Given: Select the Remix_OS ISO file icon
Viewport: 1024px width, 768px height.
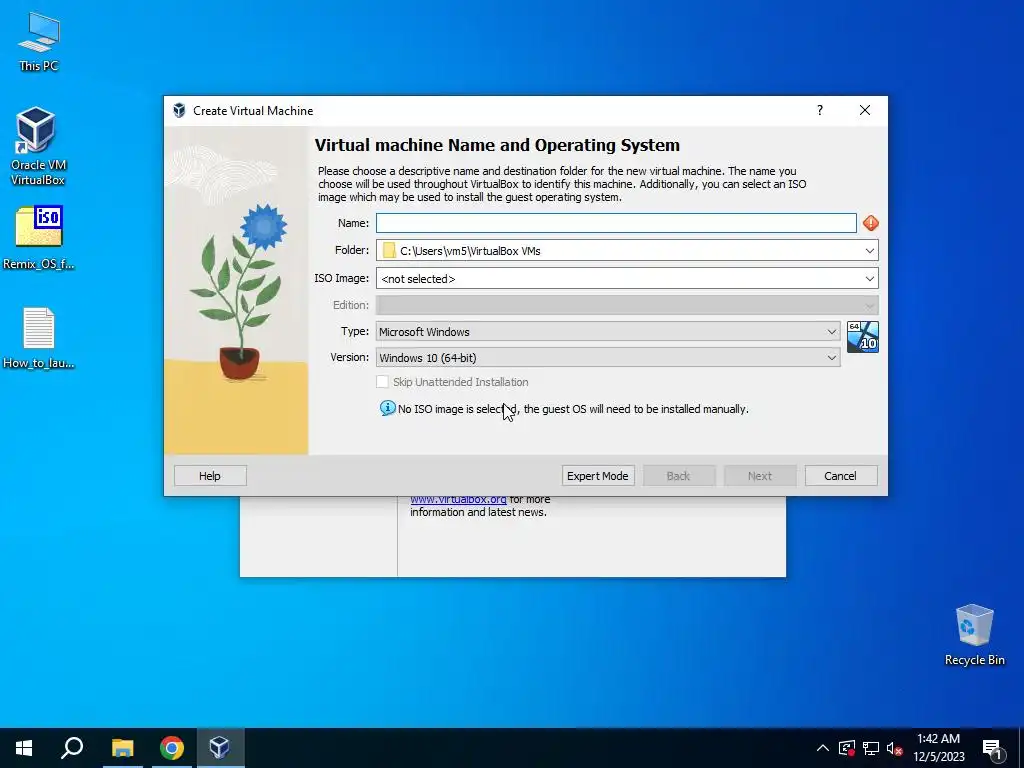Looking at the screenshot, I should [x=39, y=238].
